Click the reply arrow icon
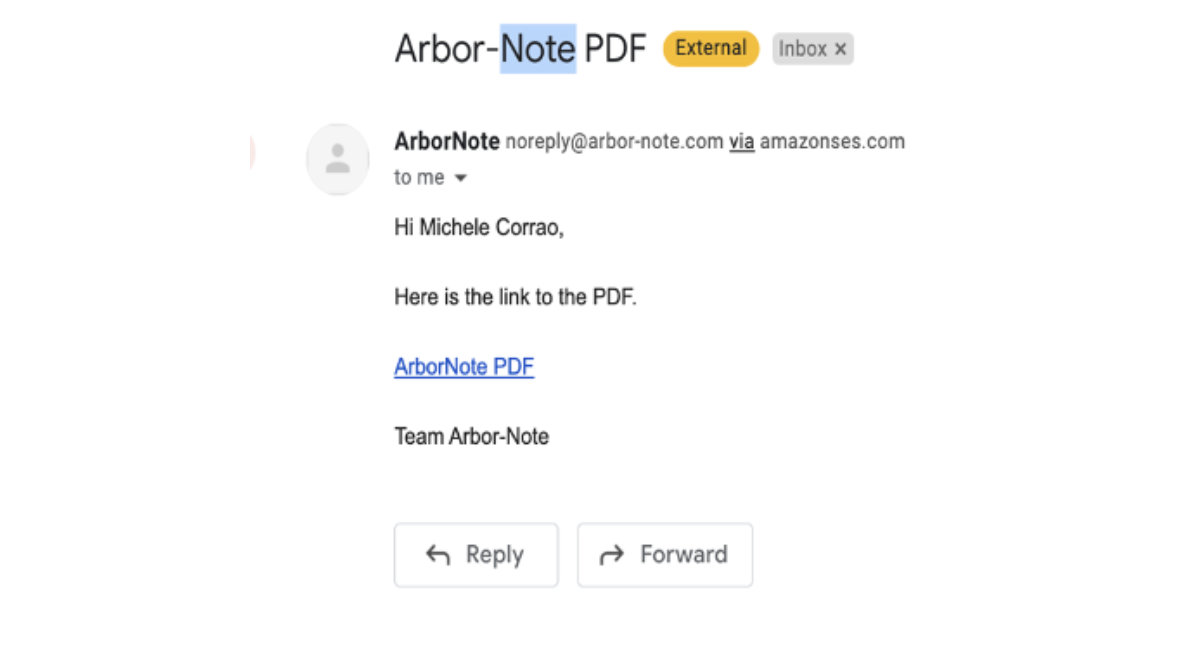This screenshot has width=1194, height=656. tap(438, 555)
